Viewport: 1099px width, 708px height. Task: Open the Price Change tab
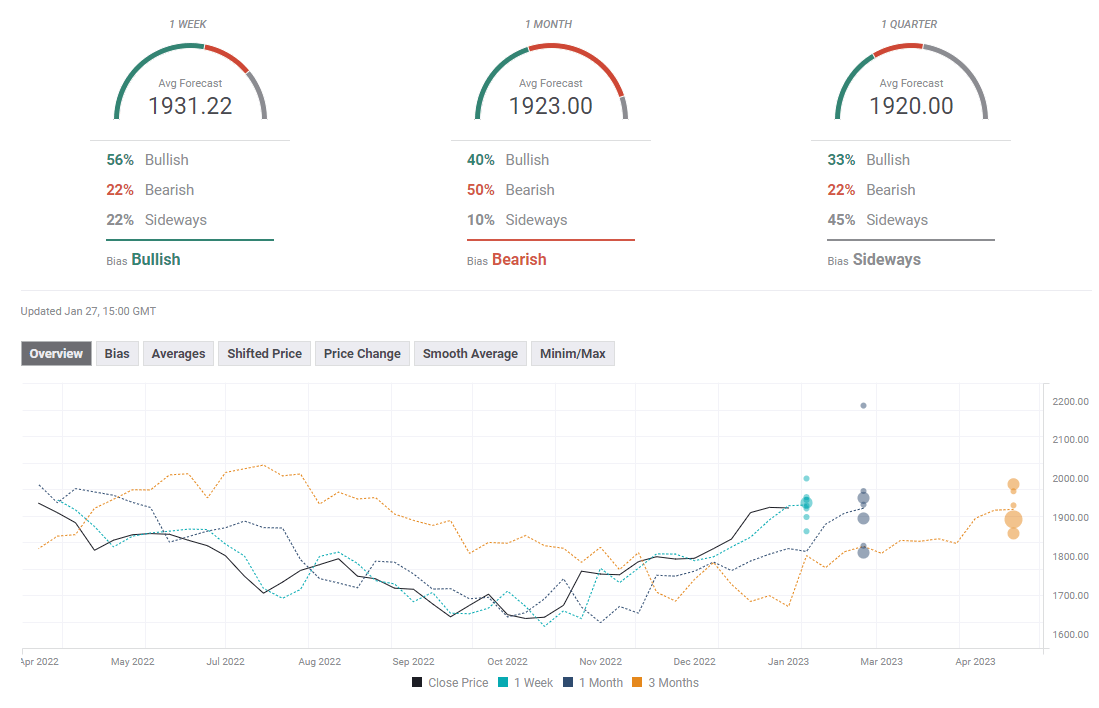point(362,354)
